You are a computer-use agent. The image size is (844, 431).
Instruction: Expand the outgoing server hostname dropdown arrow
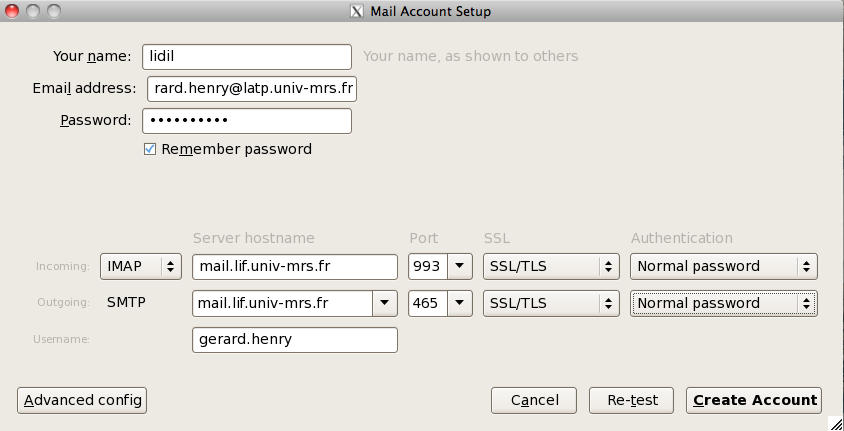(x=384, y=303)
